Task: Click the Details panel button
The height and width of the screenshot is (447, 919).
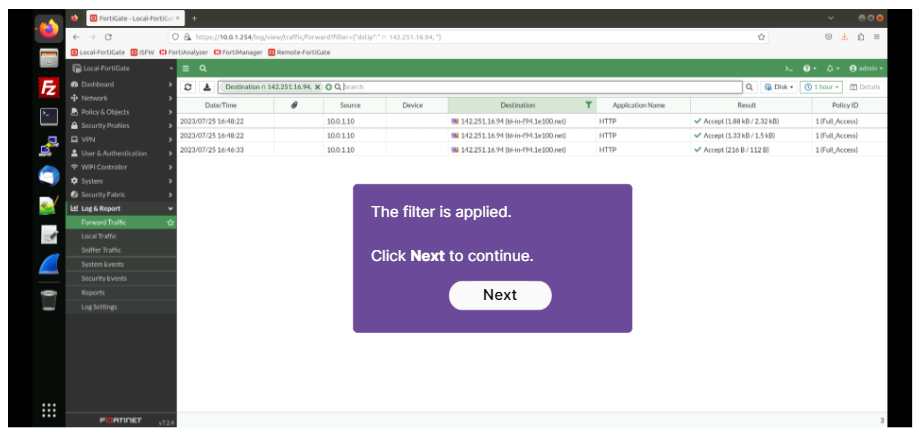Action: (x=865, y=87)
